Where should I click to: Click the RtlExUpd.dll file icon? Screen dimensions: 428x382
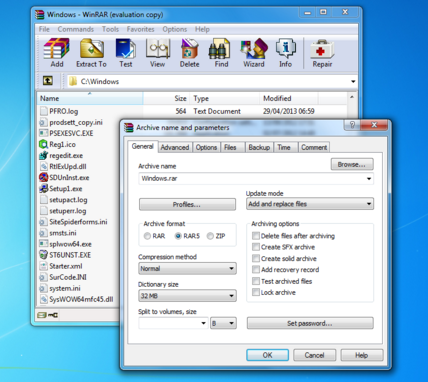(43, 167)
